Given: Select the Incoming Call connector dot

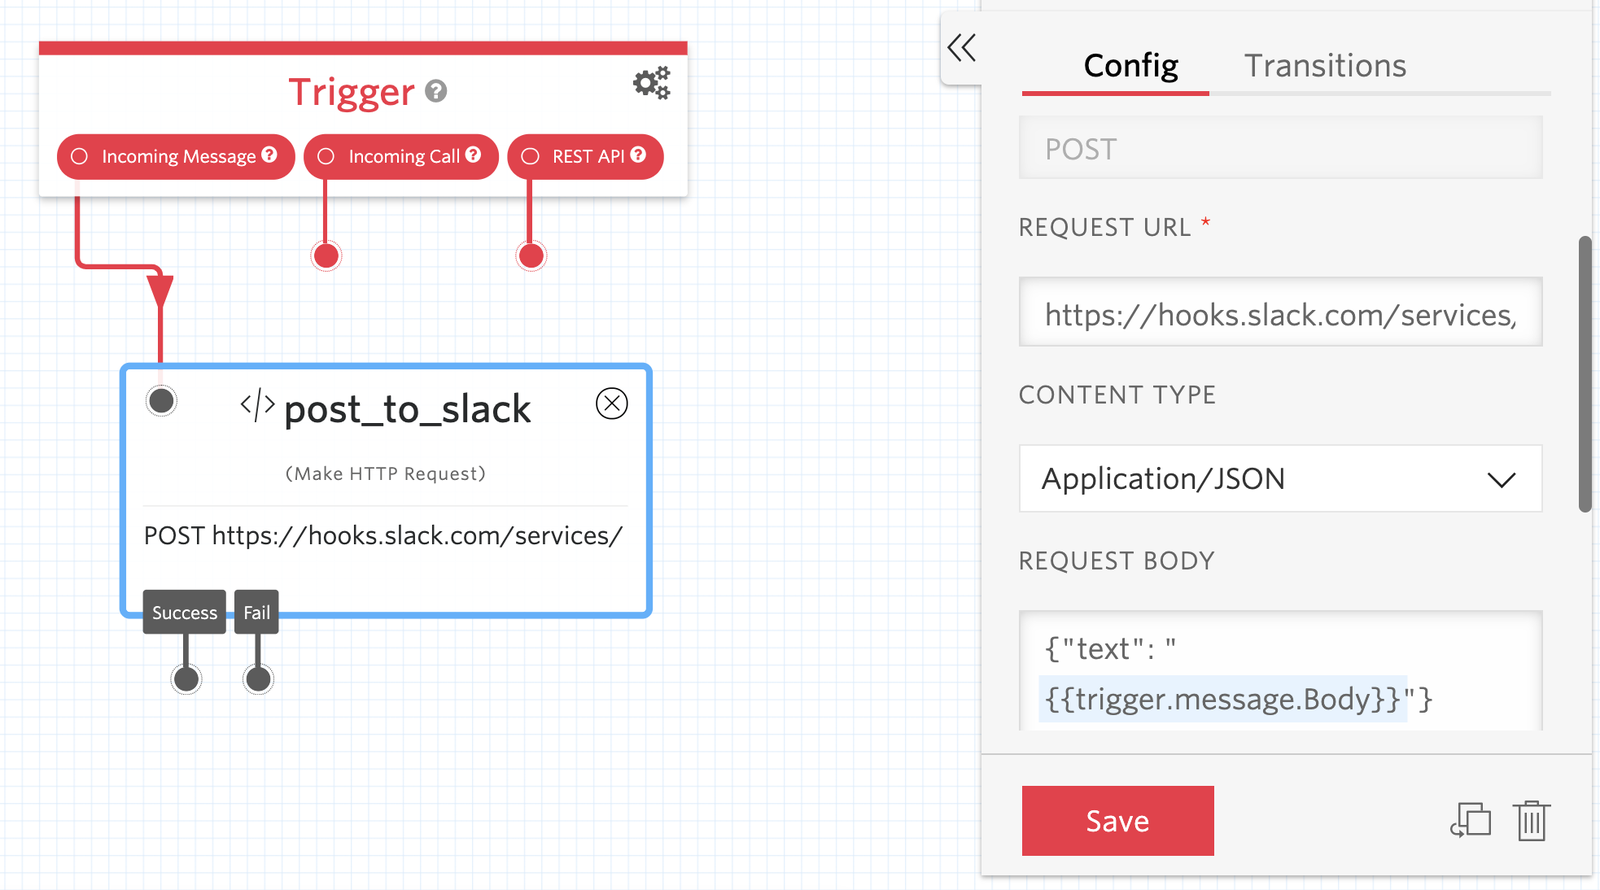Looking at the screenshot, I should [x=325, y=255].
